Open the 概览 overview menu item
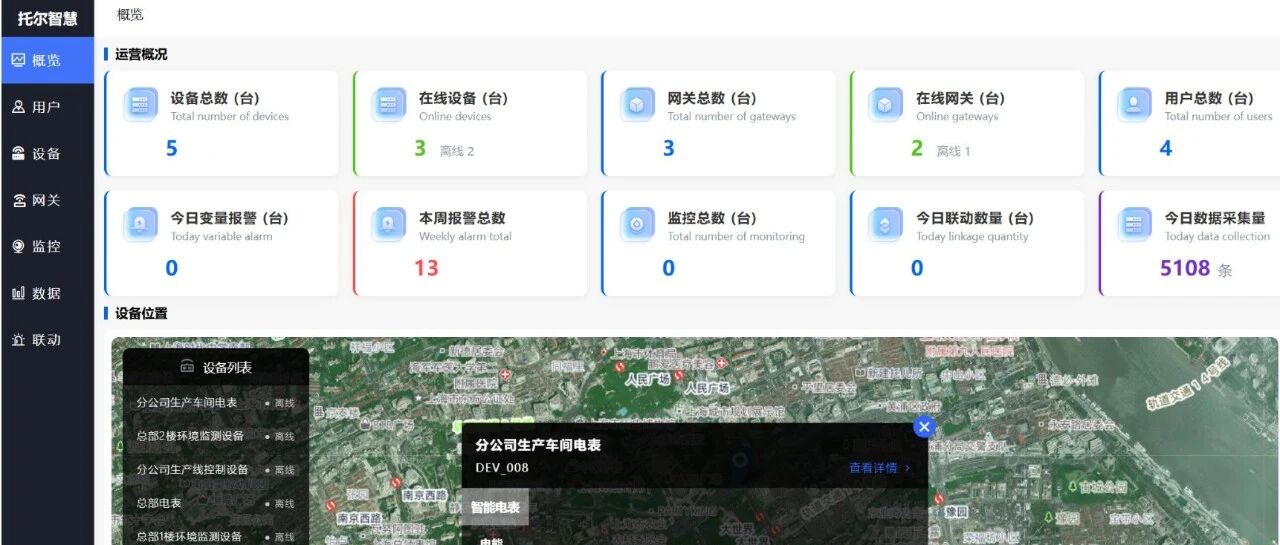The height and width of the screenshot is (545, 1280). point(47,60)
